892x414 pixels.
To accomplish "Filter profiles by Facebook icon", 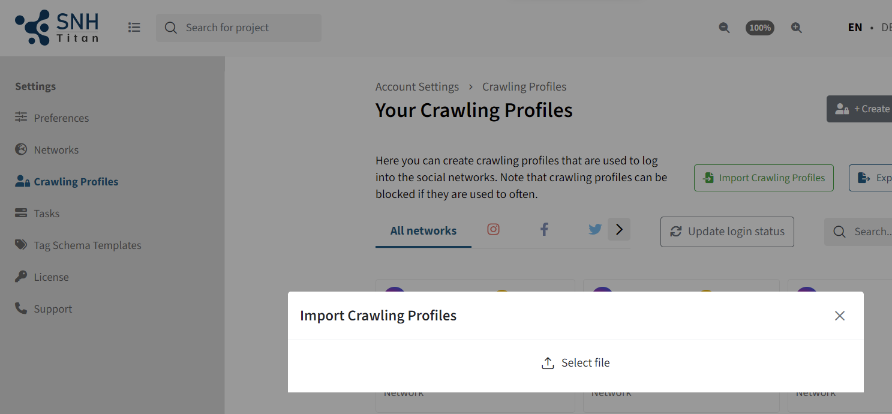I will click(x=544, y=229).
